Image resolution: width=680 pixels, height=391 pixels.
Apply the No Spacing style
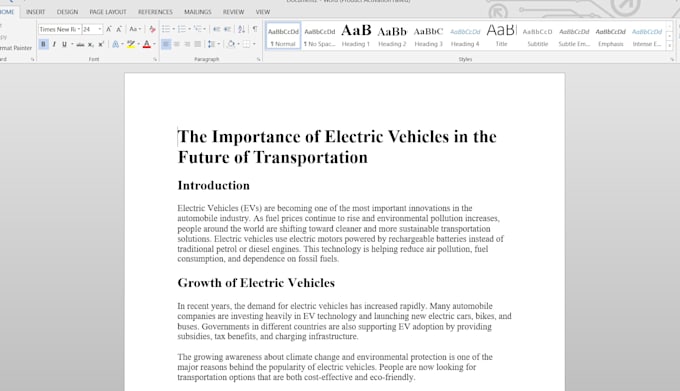[x=320, y=36]
